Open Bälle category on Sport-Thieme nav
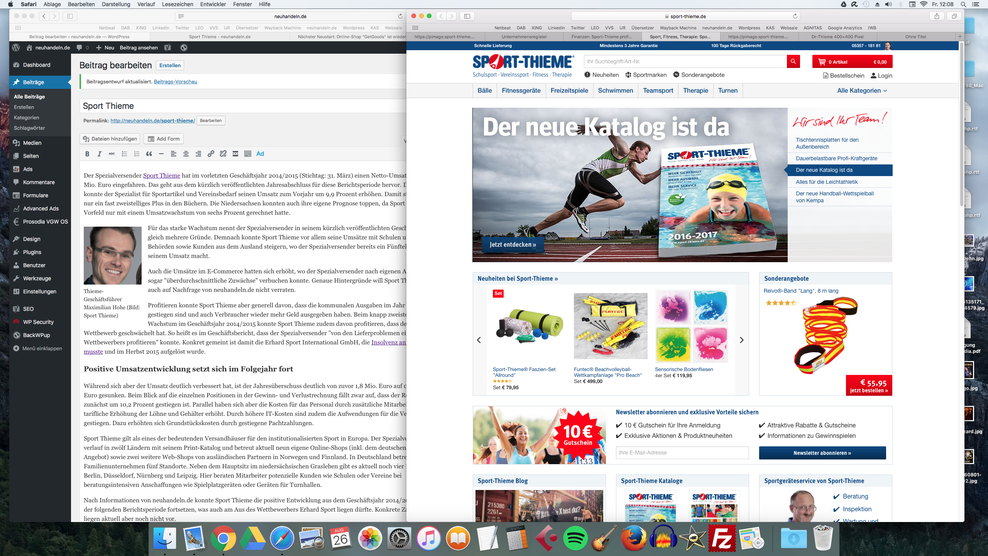The height and width of the screenshot is (556, 988). [x=485, y=91]
